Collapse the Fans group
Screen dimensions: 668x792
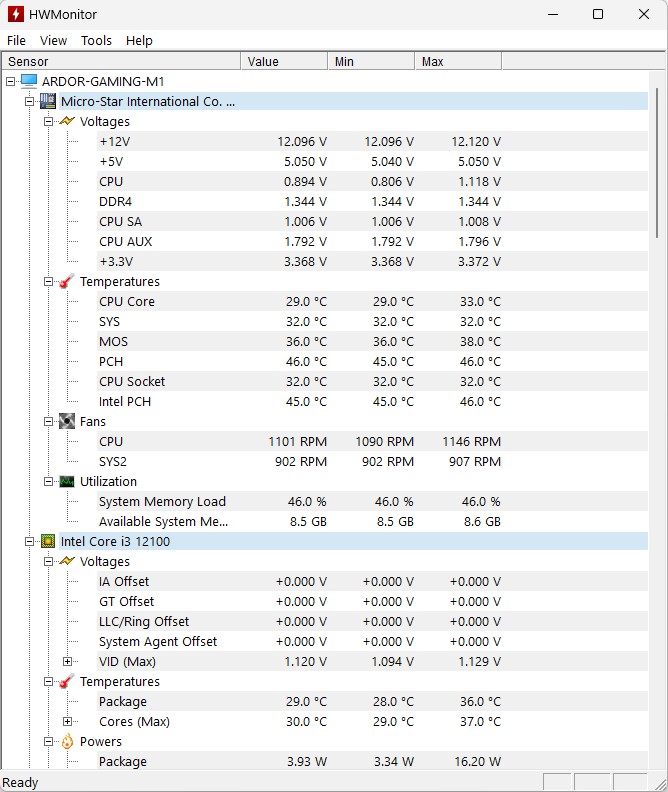coord(48,421)
